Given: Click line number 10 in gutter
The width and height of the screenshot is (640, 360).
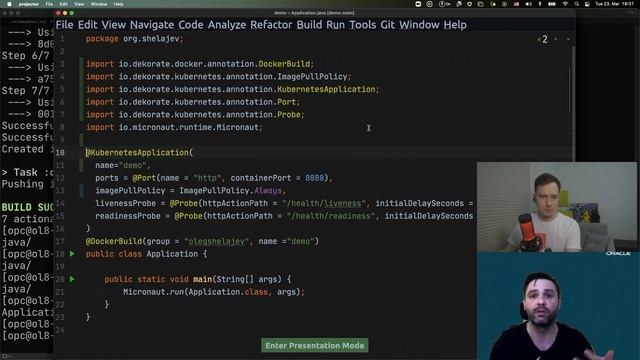Looking at the screenshot, I should pos(60,153).
